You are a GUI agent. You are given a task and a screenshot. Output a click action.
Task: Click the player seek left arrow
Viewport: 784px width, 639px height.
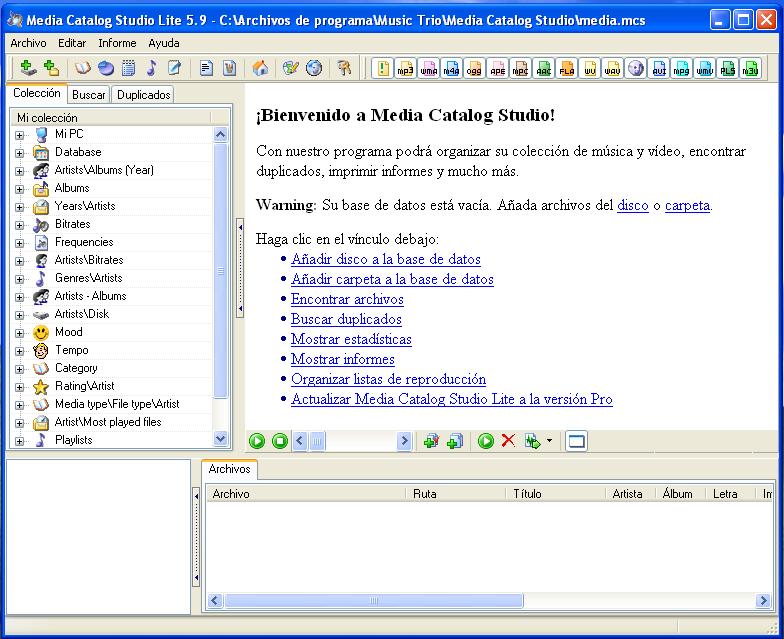300,441
